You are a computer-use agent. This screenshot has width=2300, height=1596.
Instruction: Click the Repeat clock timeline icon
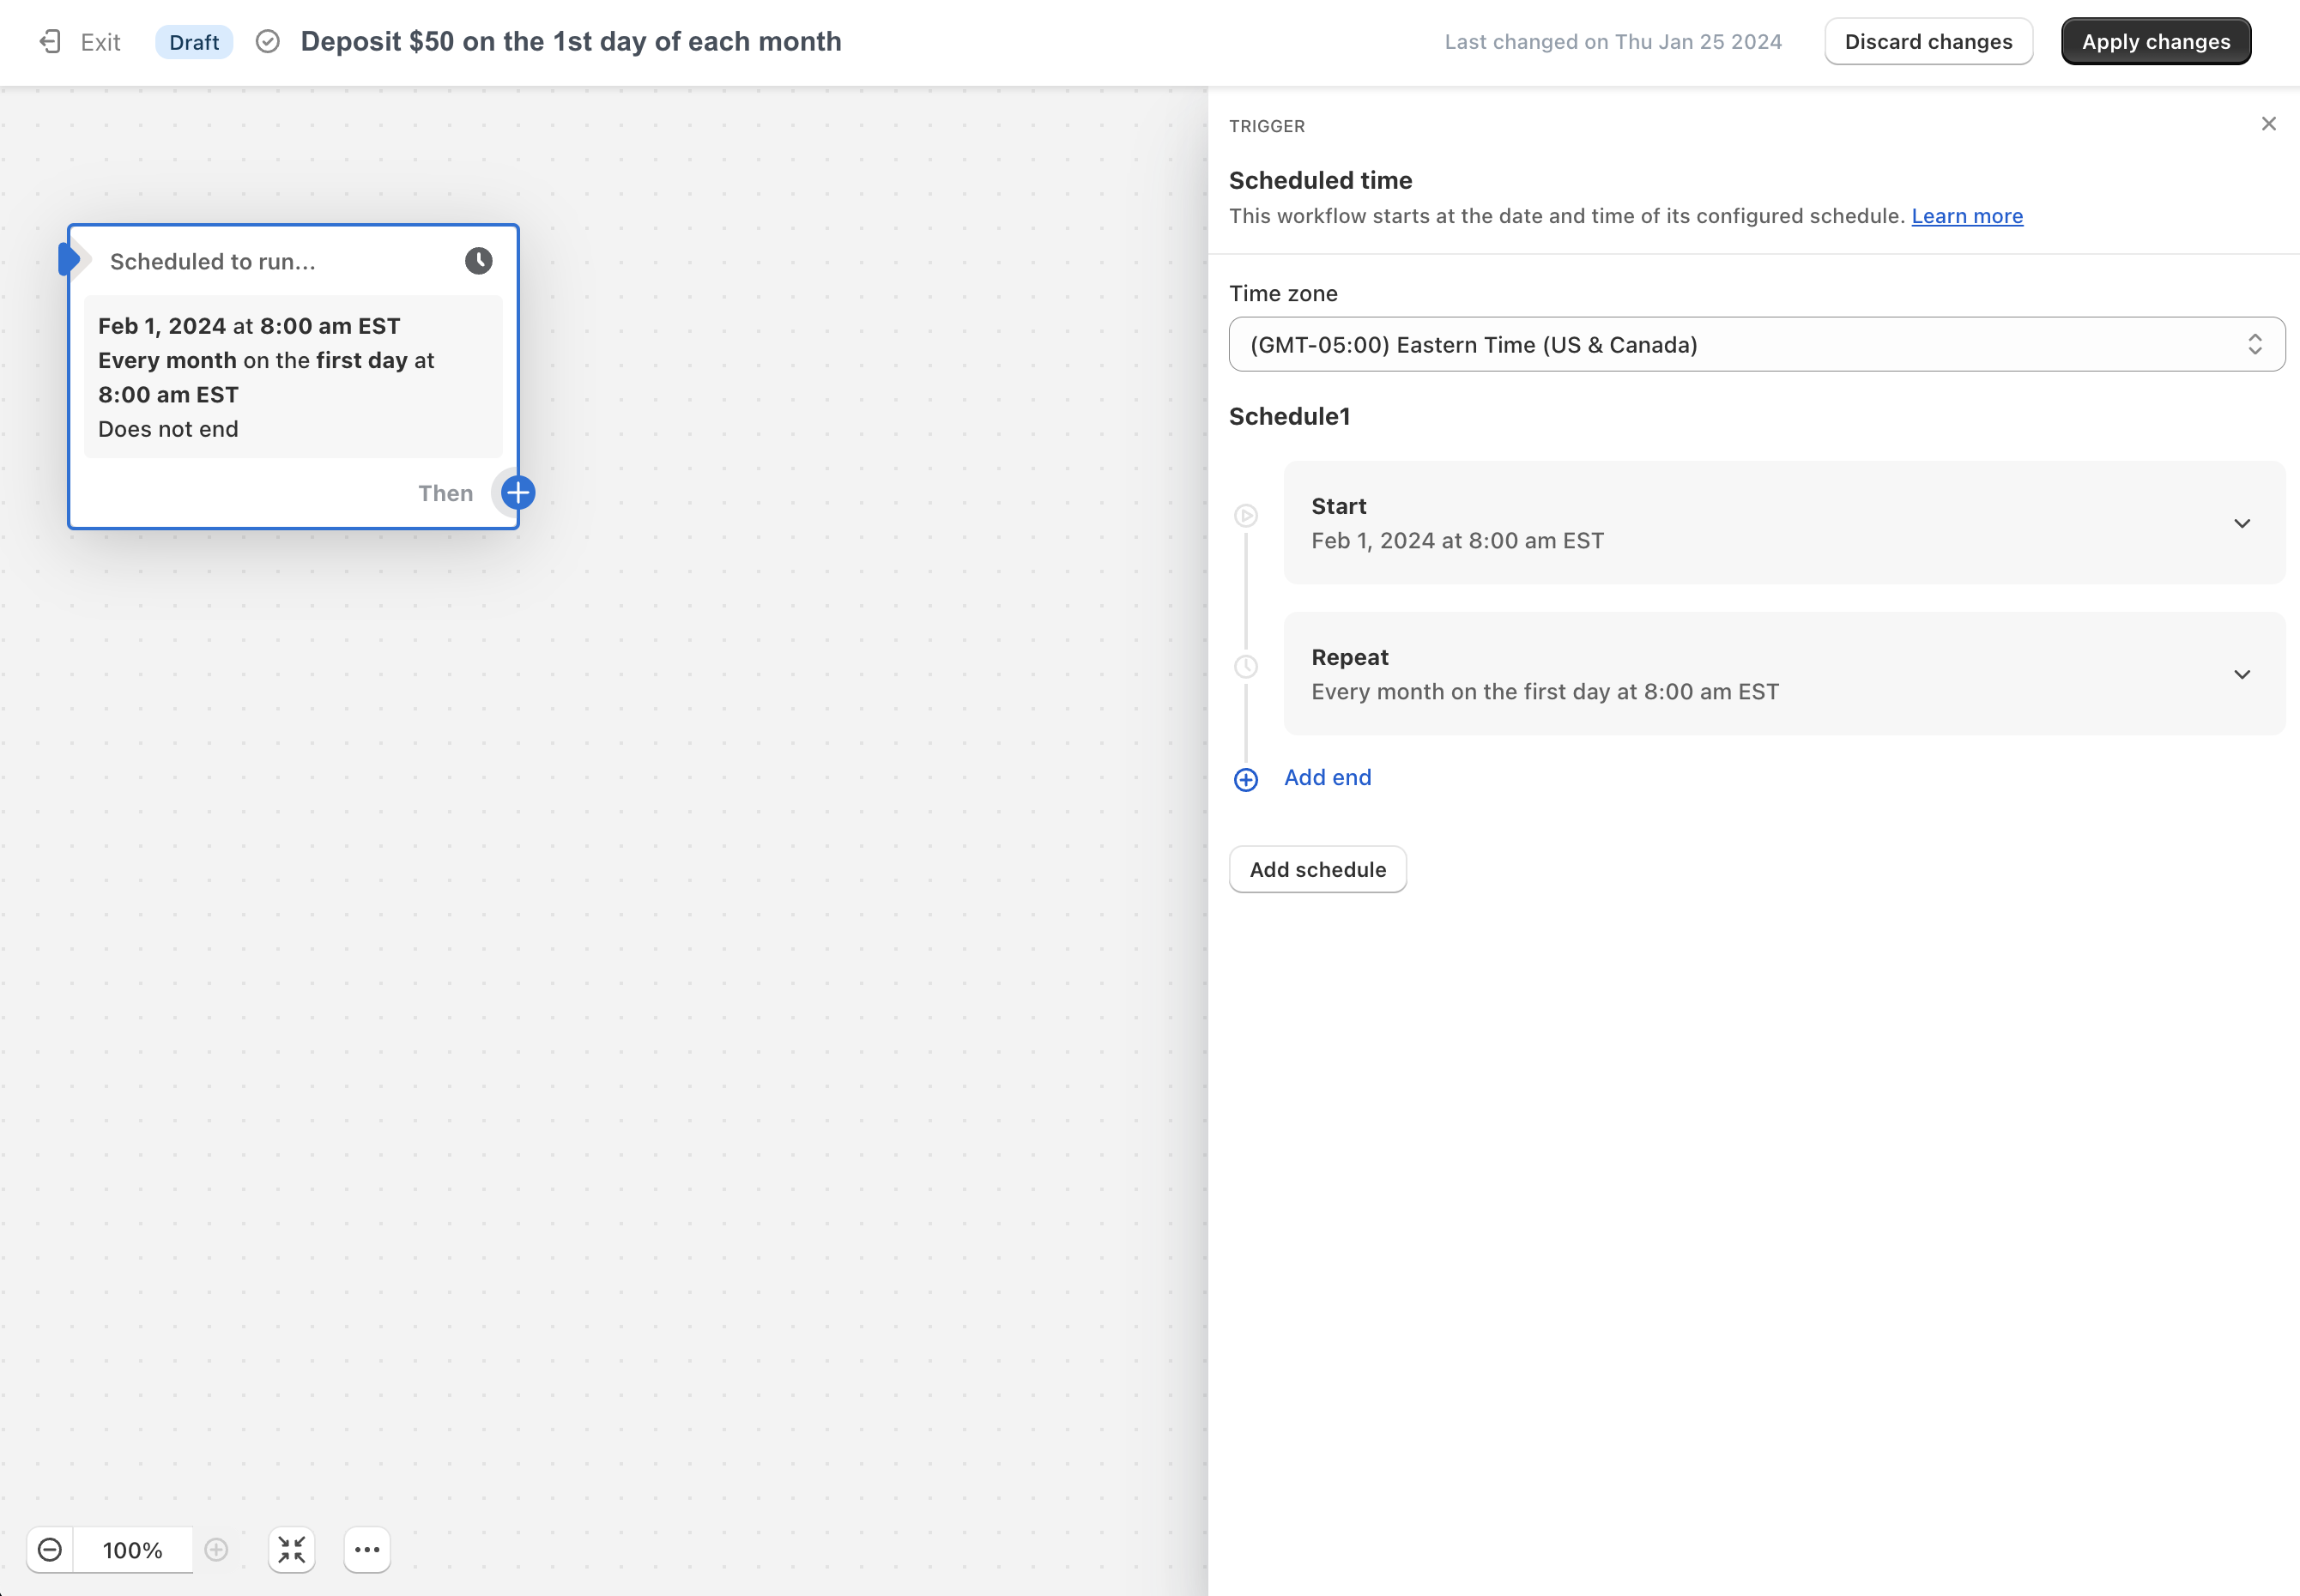pos(1245,667)
